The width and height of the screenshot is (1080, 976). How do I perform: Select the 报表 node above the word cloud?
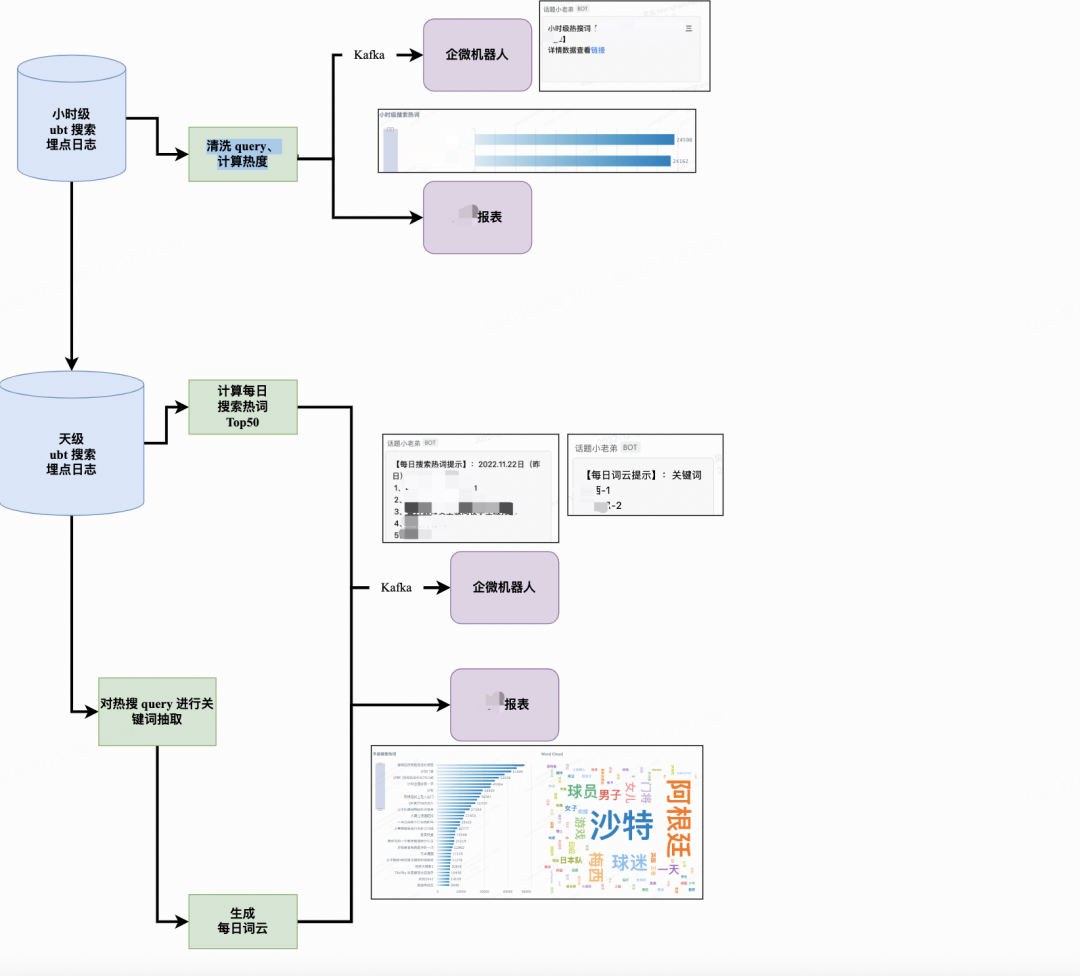pyautogui.click(x=504, y=705)
